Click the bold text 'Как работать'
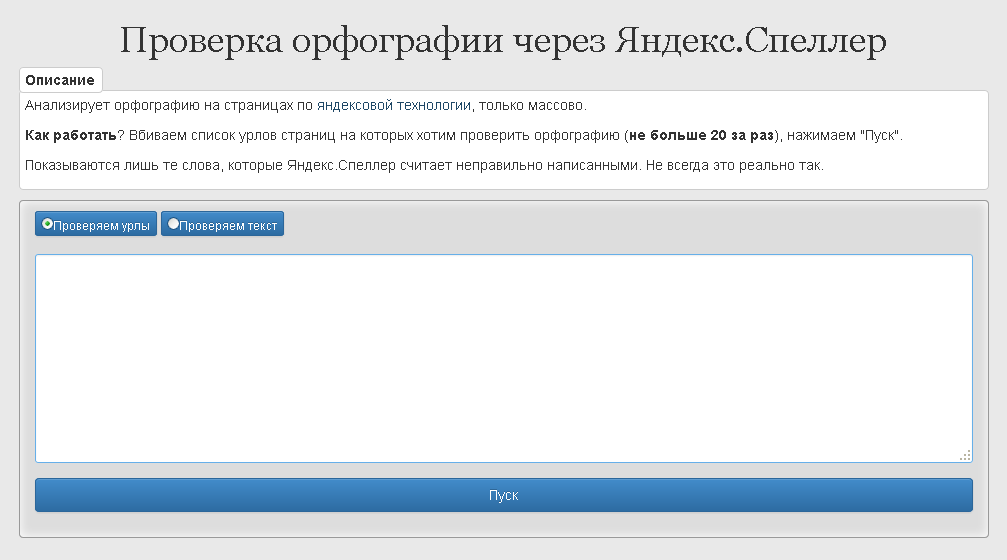The height and width of the screenshot is (560, 1007). (x=71, y=136)
